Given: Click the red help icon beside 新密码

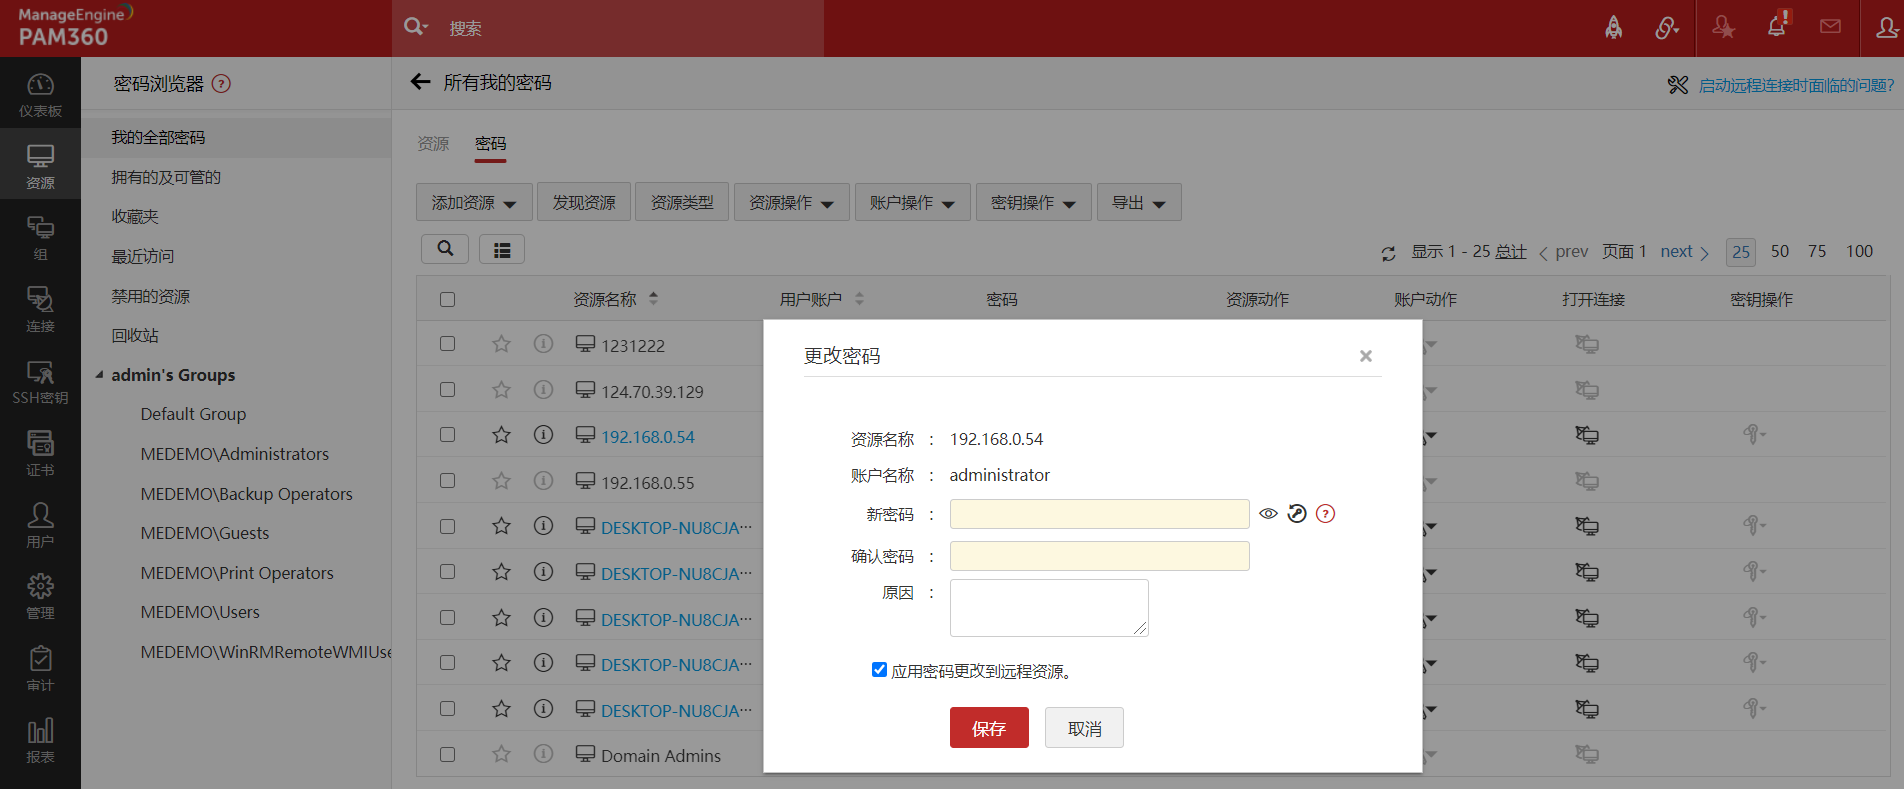Looking at the screenshot, I should 1325,514.
